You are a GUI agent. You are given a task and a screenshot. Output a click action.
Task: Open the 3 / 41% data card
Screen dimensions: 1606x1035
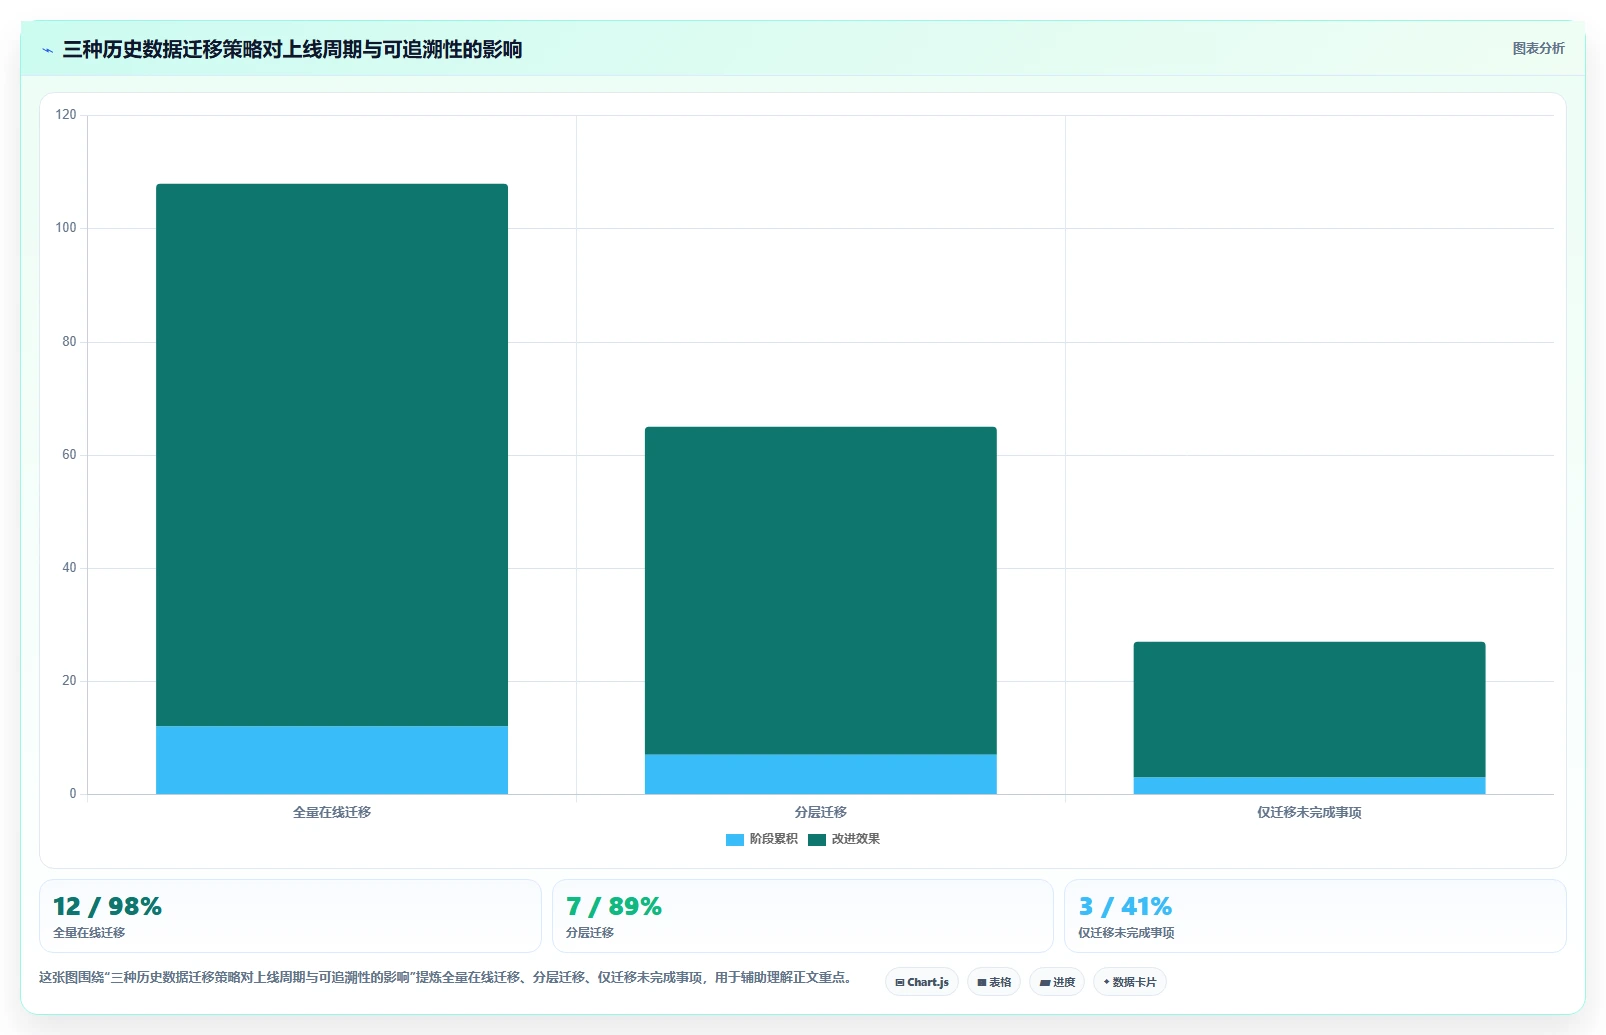point(1315,916)
